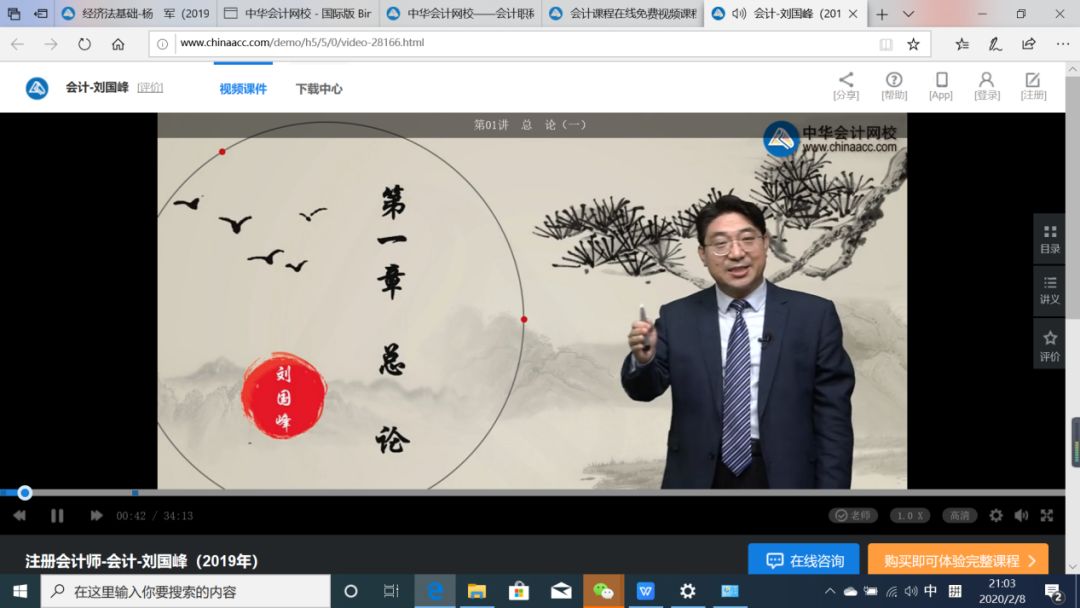Go back in the browser
The width and height of the screenshot is (1080, 608).
[17, 44]
